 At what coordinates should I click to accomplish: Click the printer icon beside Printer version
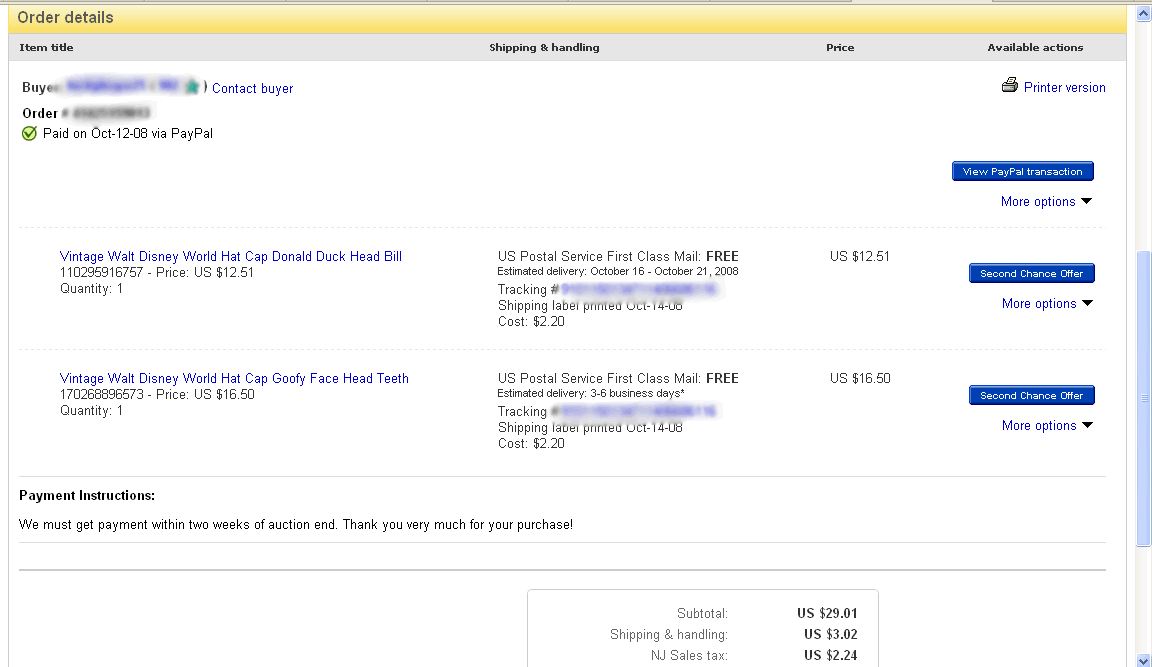coord(1009,86)
